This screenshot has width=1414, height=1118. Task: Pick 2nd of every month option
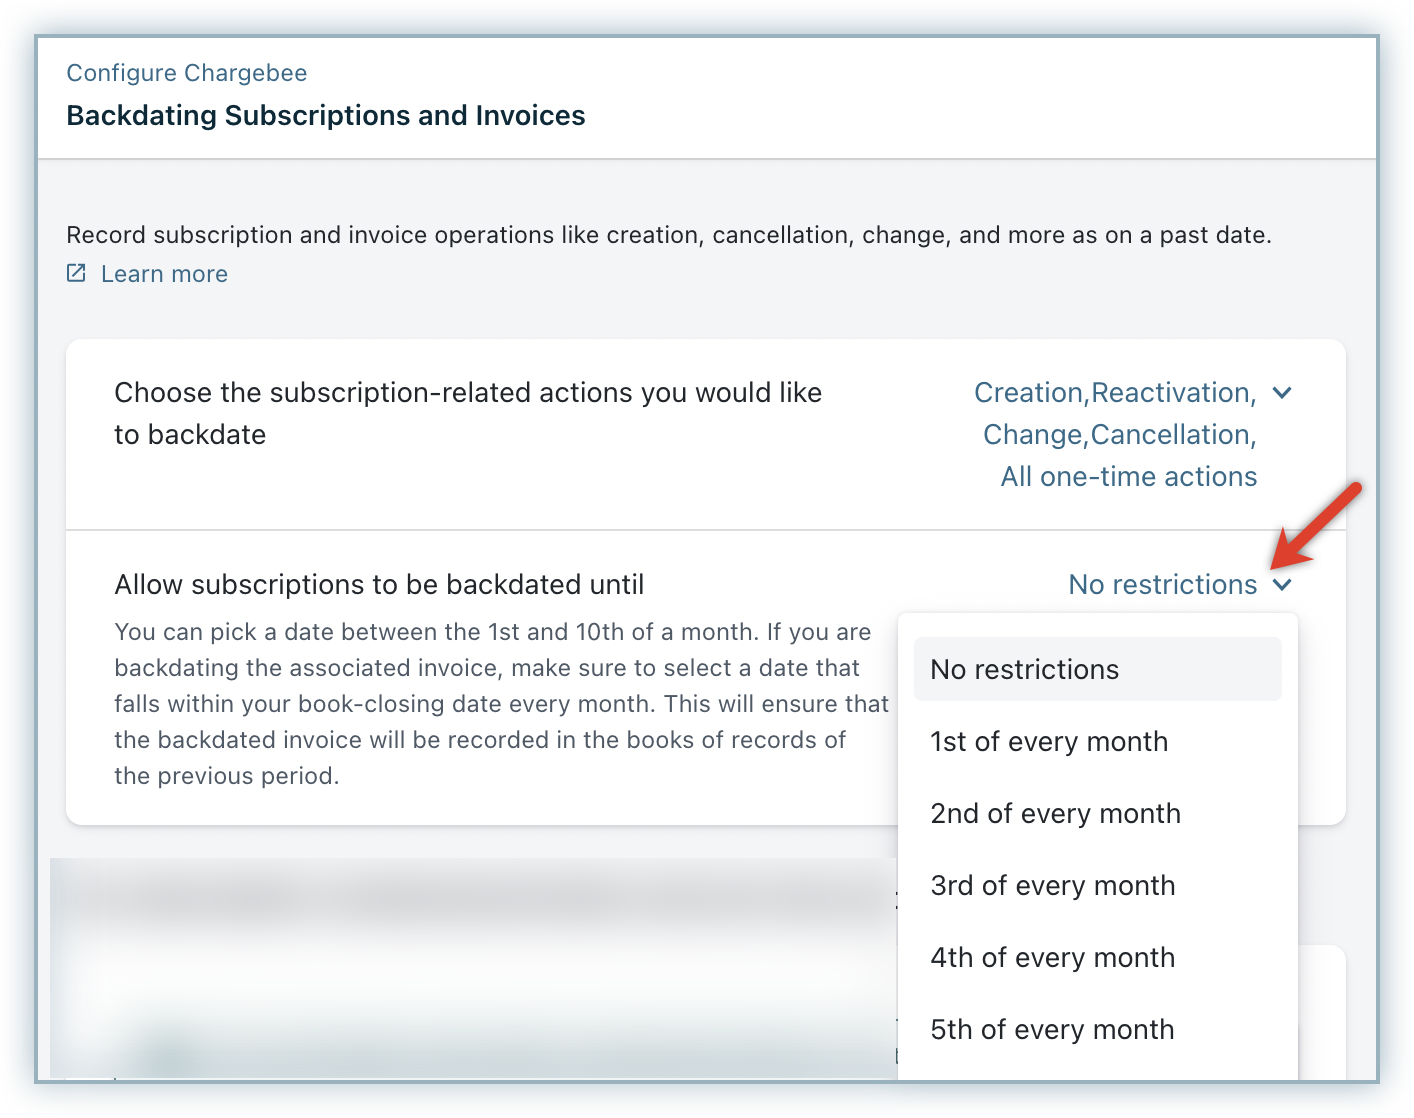(x=1055, y=814)
